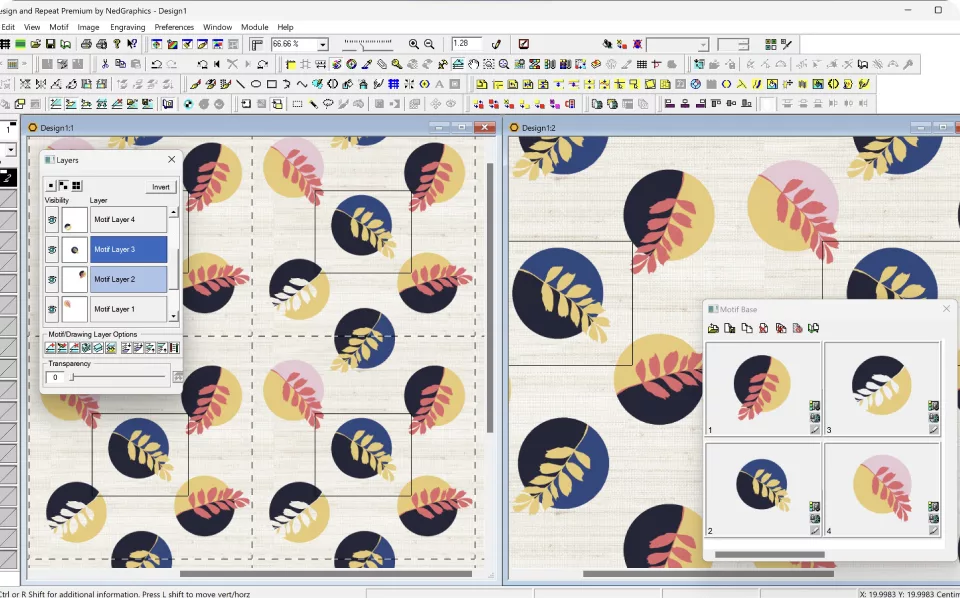Select motif thumbnail 4 in Motif Base
Viewport: 960px width, 598px height.
coord(882,490)
